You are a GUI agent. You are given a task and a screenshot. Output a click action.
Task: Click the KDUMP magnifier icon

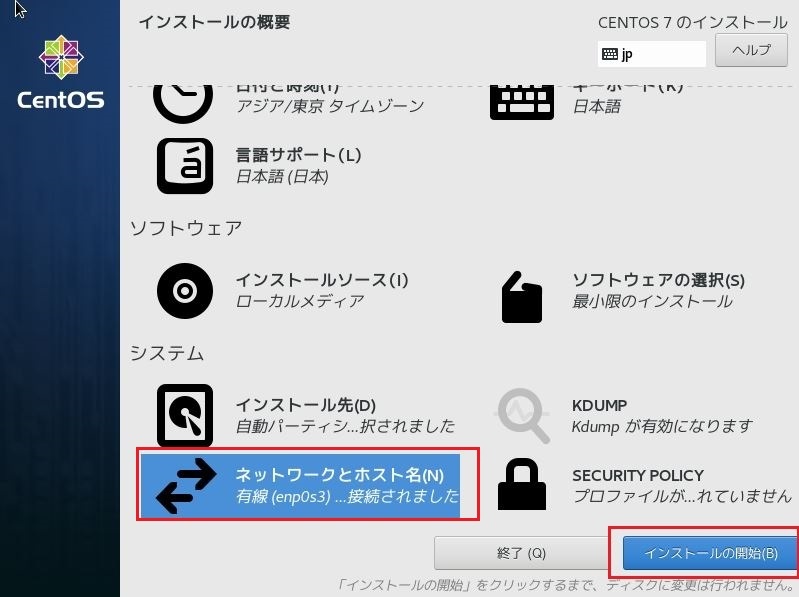click(x=523, y=416)
